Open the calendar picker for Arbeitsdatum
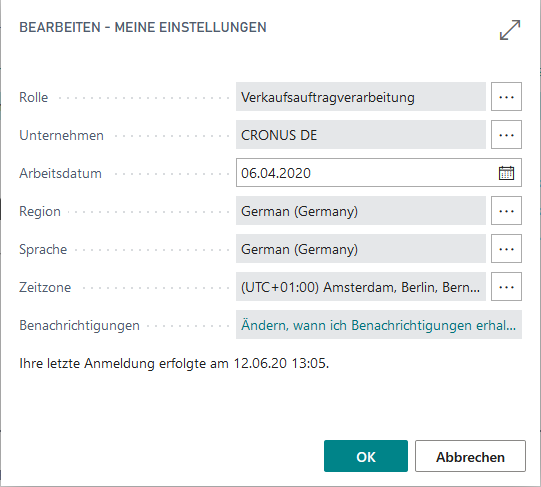 point(506,173)
